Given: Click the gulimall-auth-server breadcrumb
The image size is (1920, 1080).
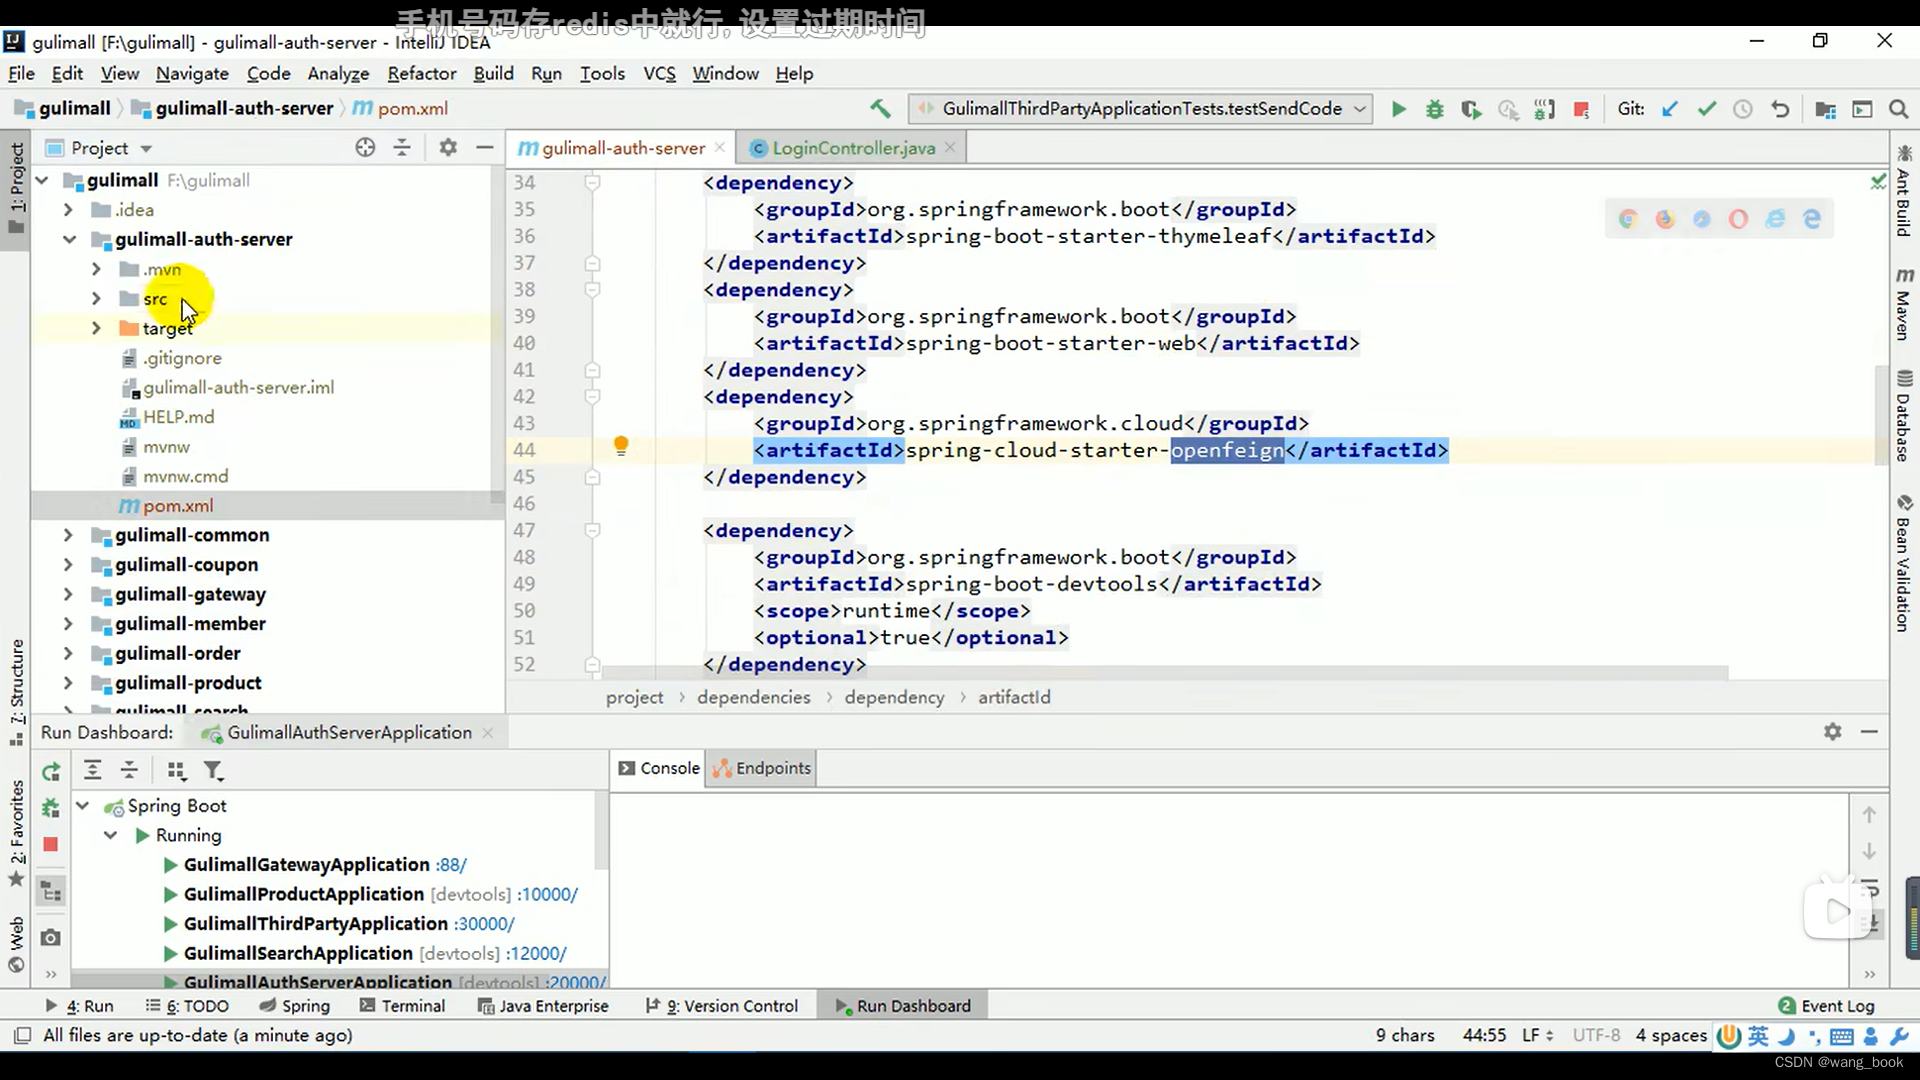Looking at the screenshot, I should pos(234,109).
